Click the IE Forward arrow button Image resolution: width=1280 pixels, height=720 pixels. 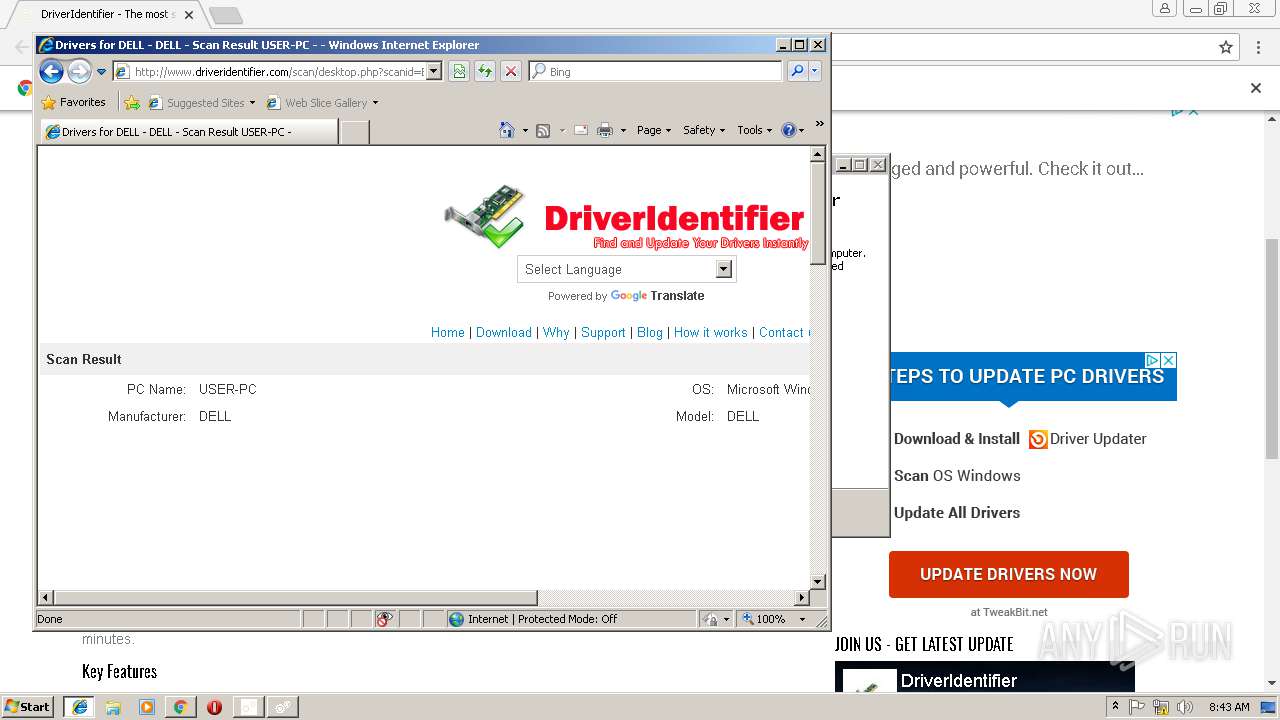point(79,71)
